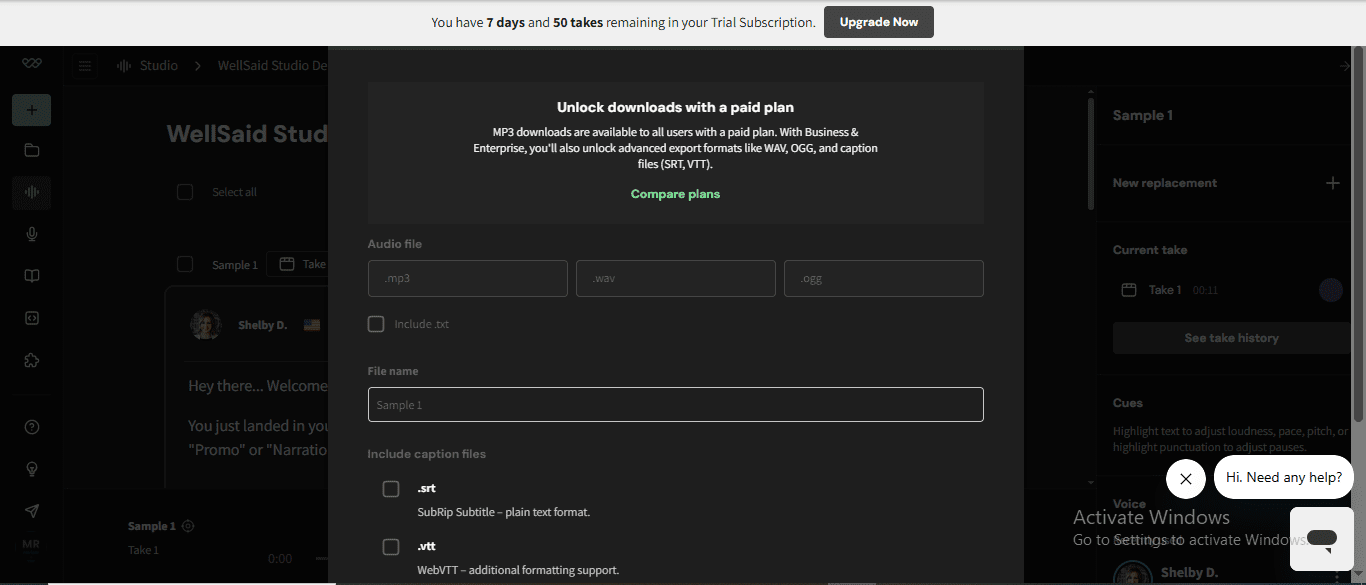The height and width of the screenshot is (585, 1366).
Task: Open the chat launcher bubble
Action: click(1322, 539)
